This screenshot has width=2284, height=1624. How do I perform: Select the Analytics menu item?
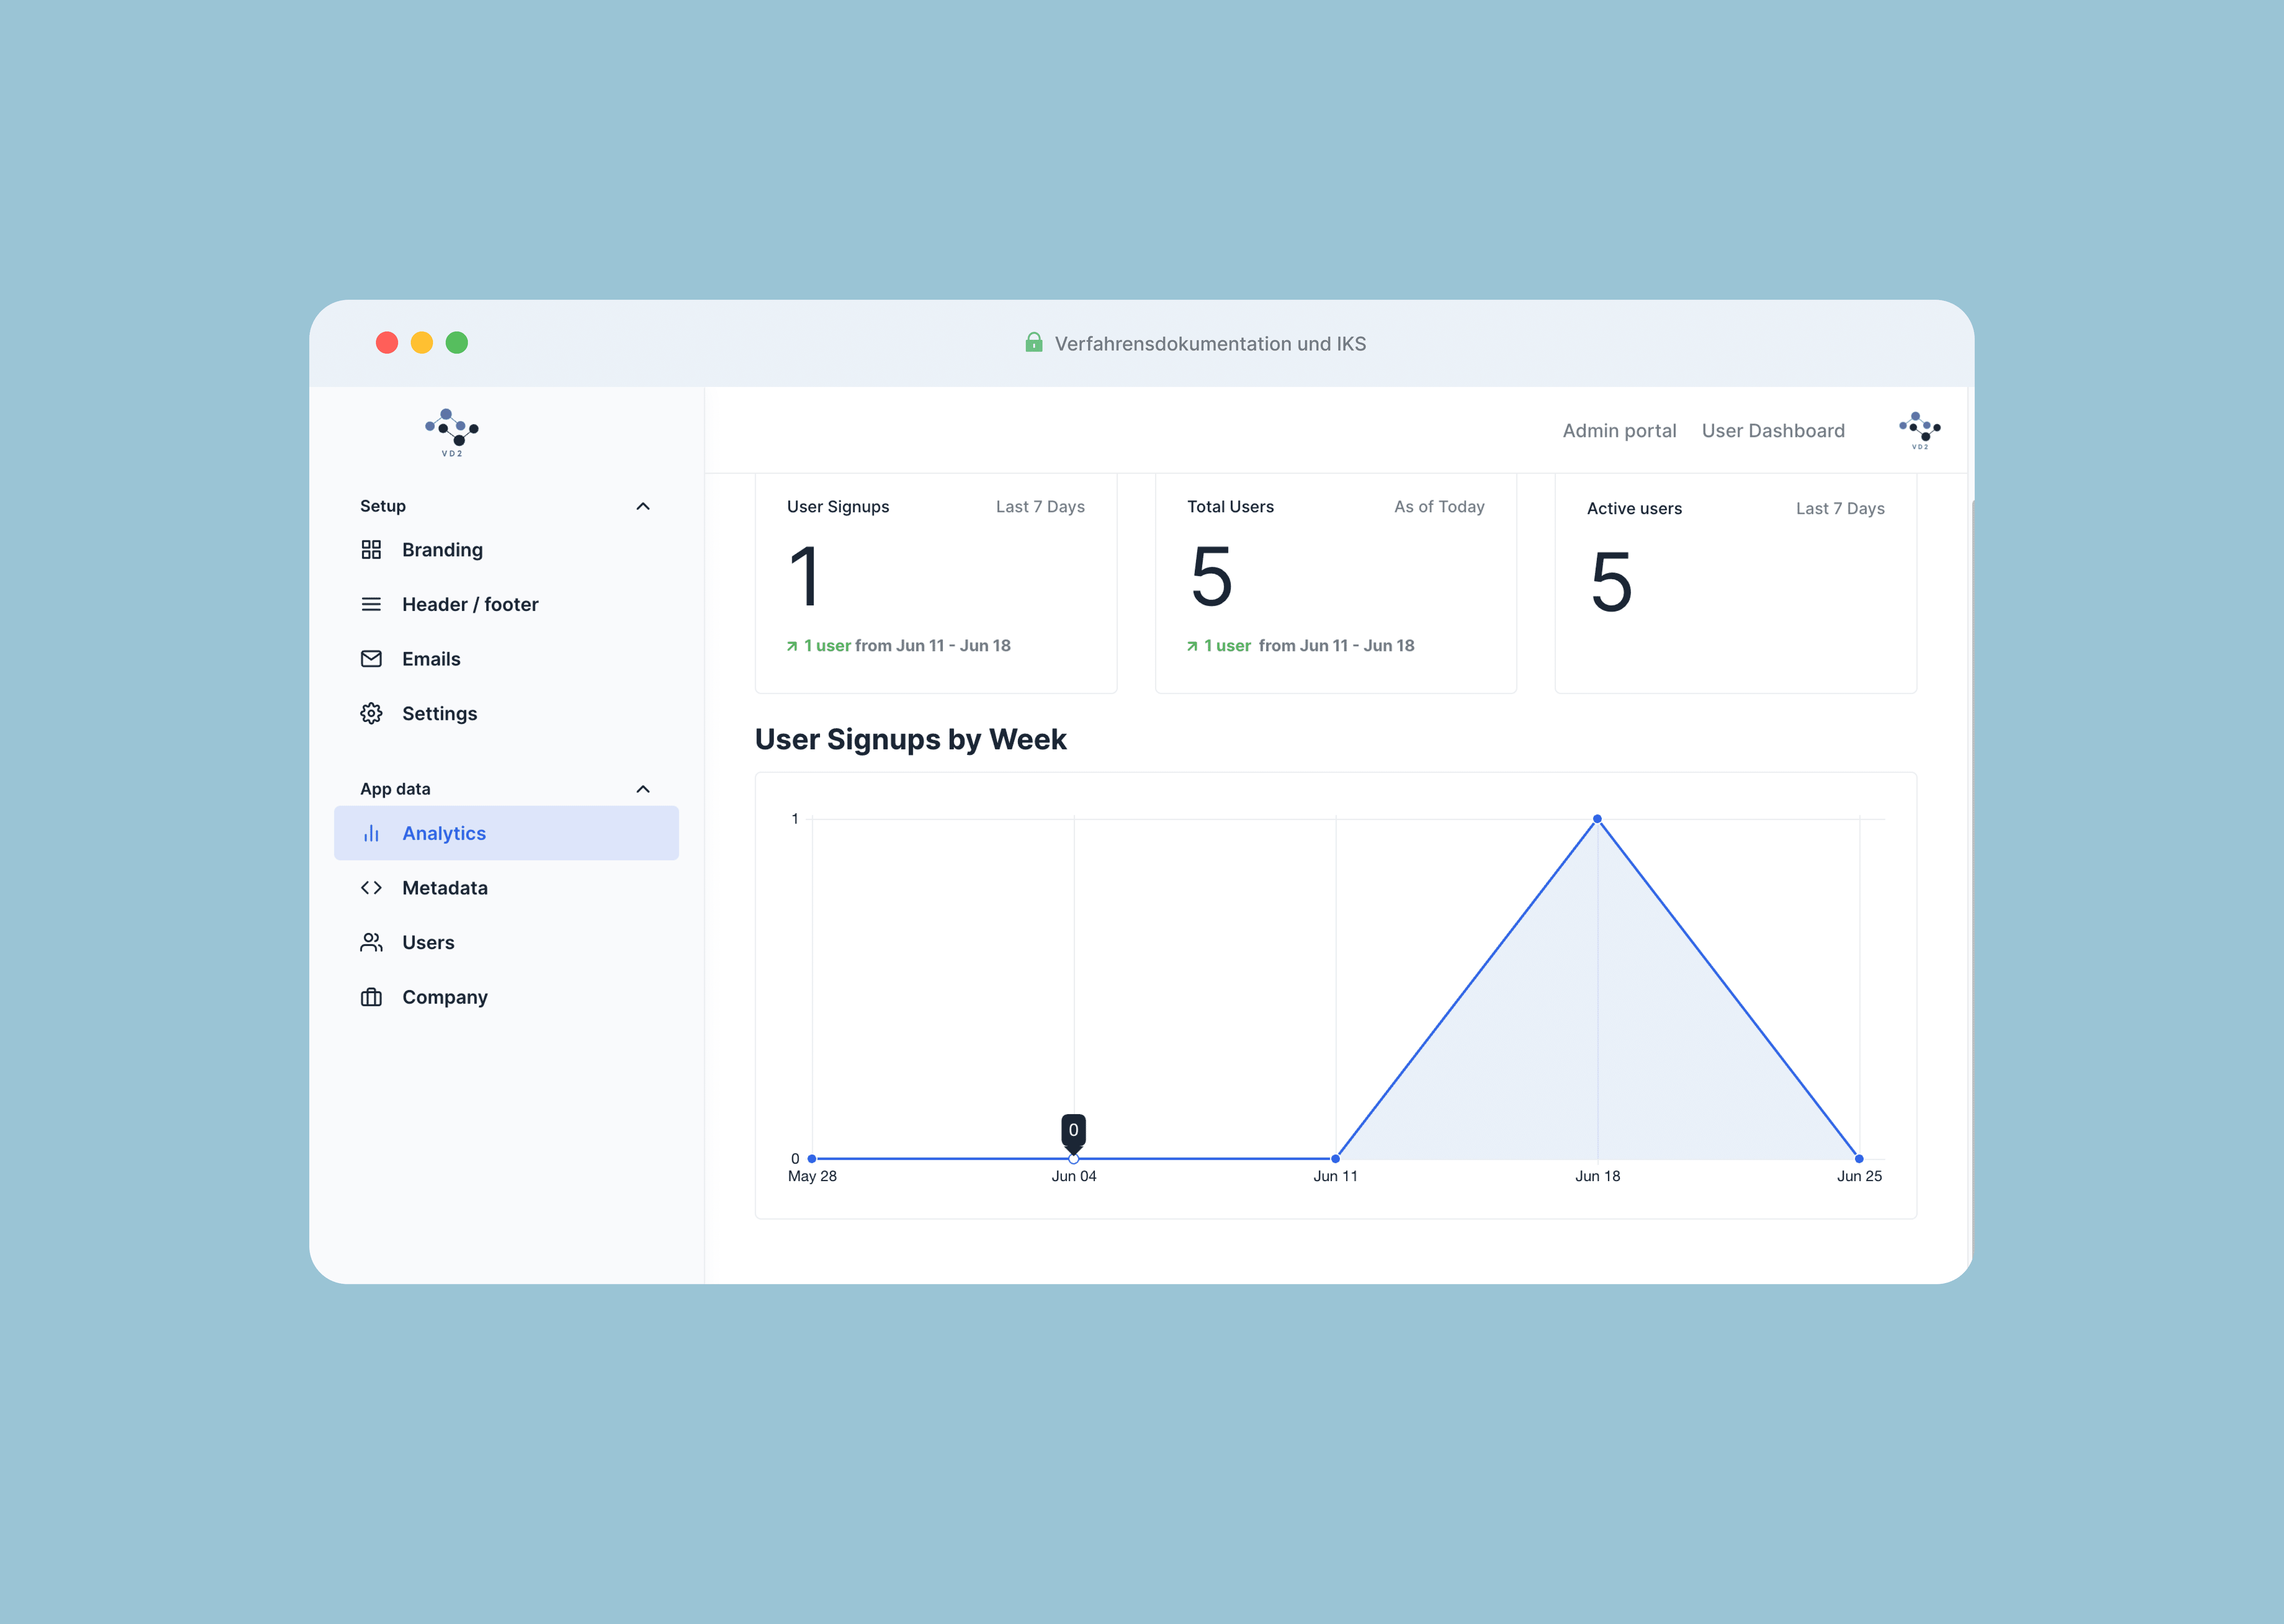point(506,833)
